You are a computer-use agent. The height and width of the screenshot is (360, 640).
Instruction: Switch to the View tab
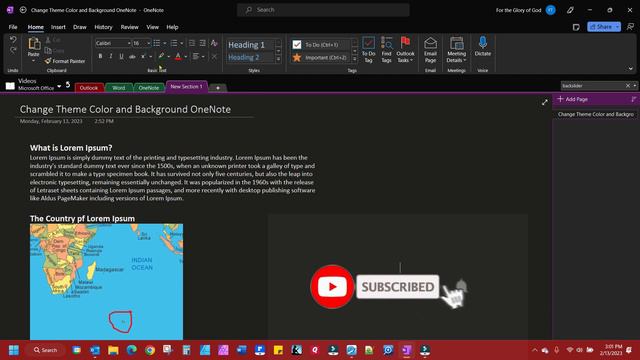click(152, 27)
